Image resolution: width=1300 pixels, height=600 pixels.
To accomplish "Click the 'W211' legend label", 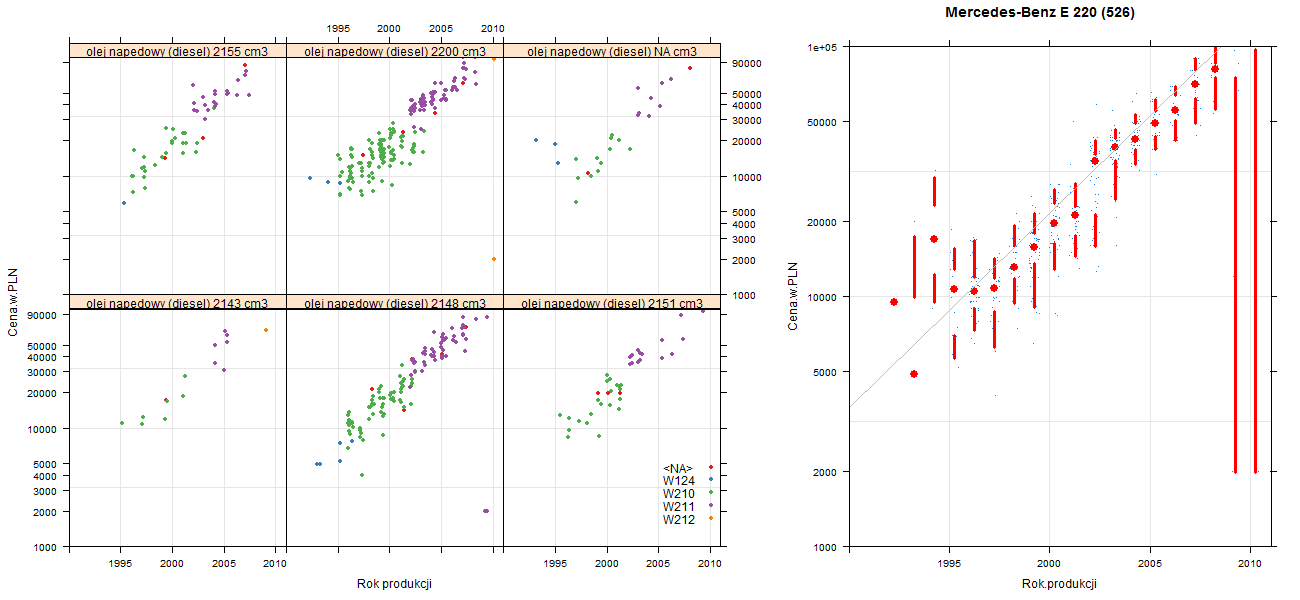I will (x=678, y=507).
